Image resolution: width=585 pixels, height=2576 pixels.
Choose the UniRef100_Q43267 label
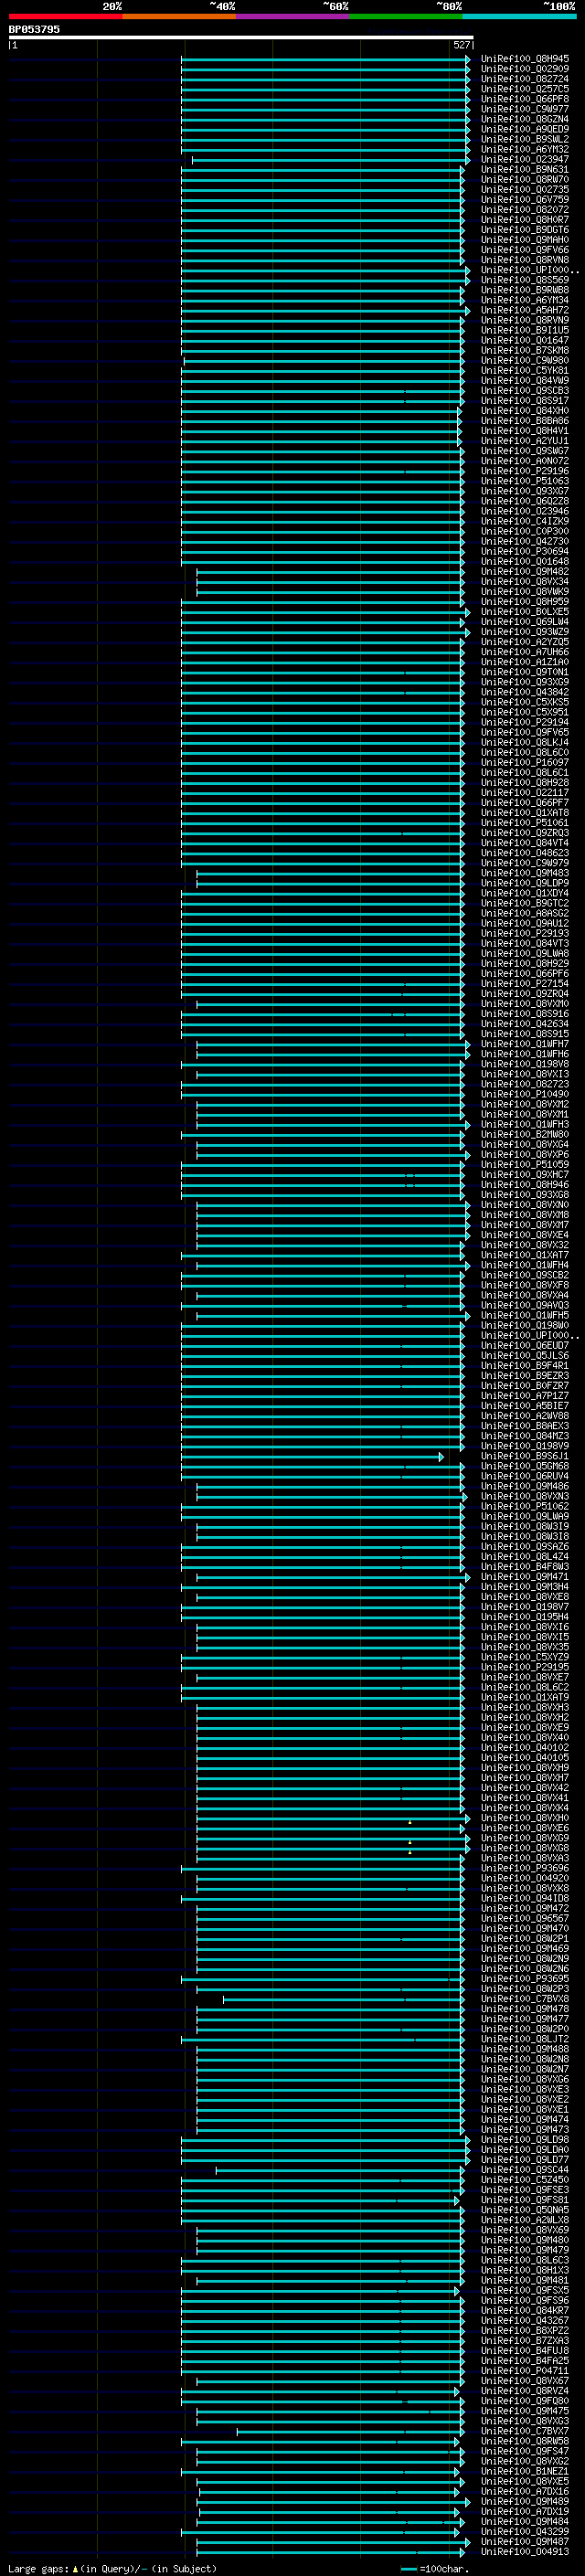(525, 2320)
